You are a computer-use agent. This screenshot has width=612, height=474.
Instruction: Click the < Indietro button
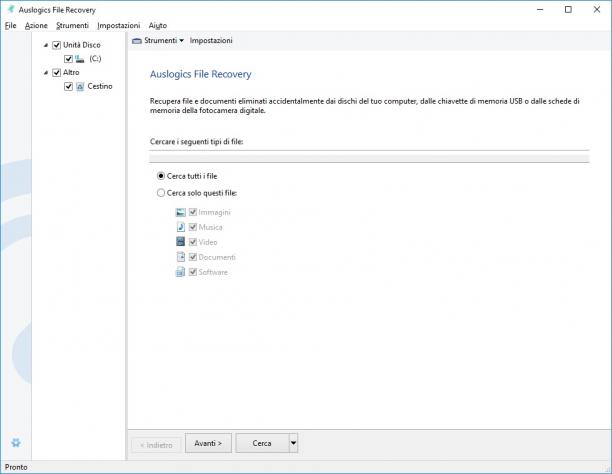pos(156,445)
